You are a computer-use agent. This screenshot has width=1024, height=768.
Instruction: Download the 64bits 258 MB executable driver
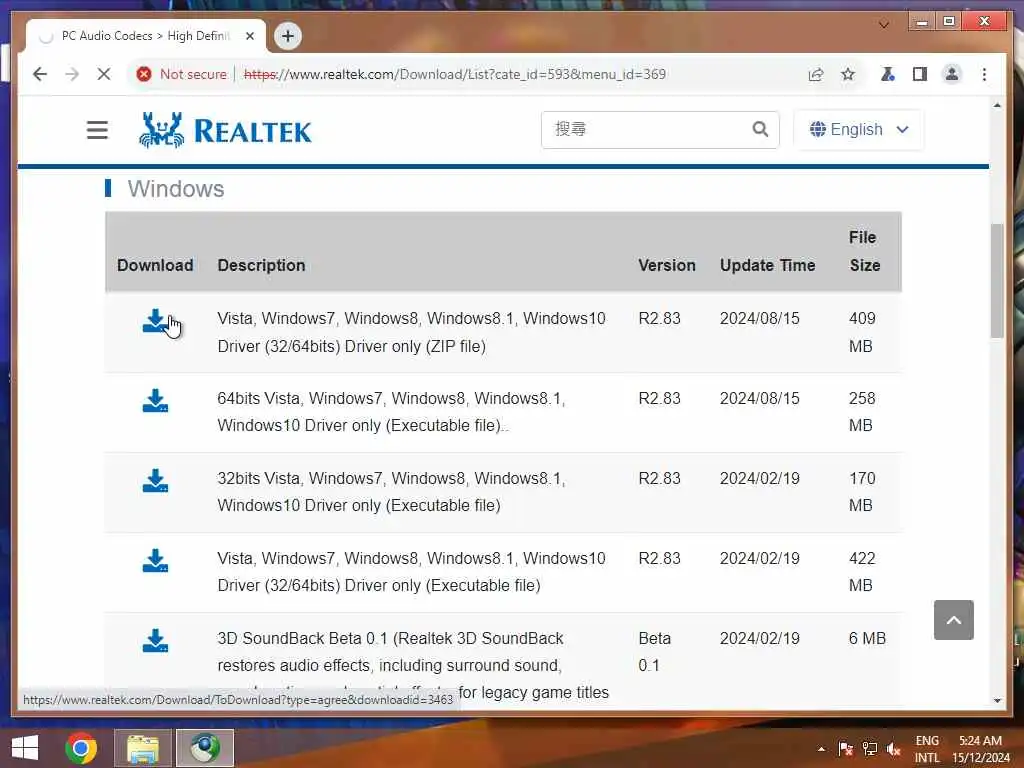(155, 401)
